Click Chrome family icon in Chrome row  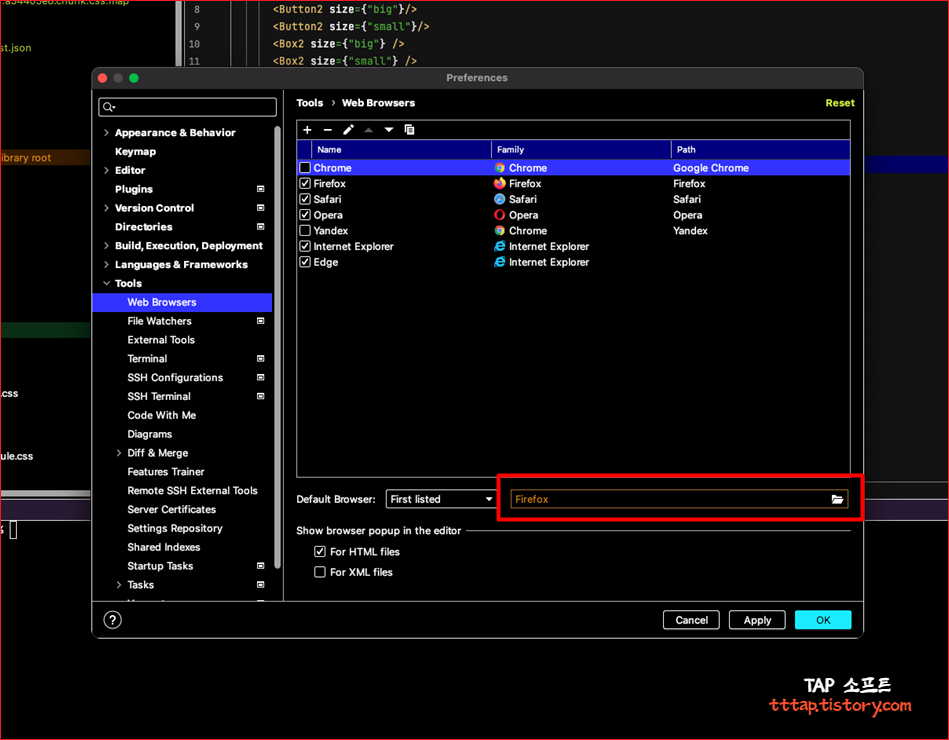pos(499,168)
